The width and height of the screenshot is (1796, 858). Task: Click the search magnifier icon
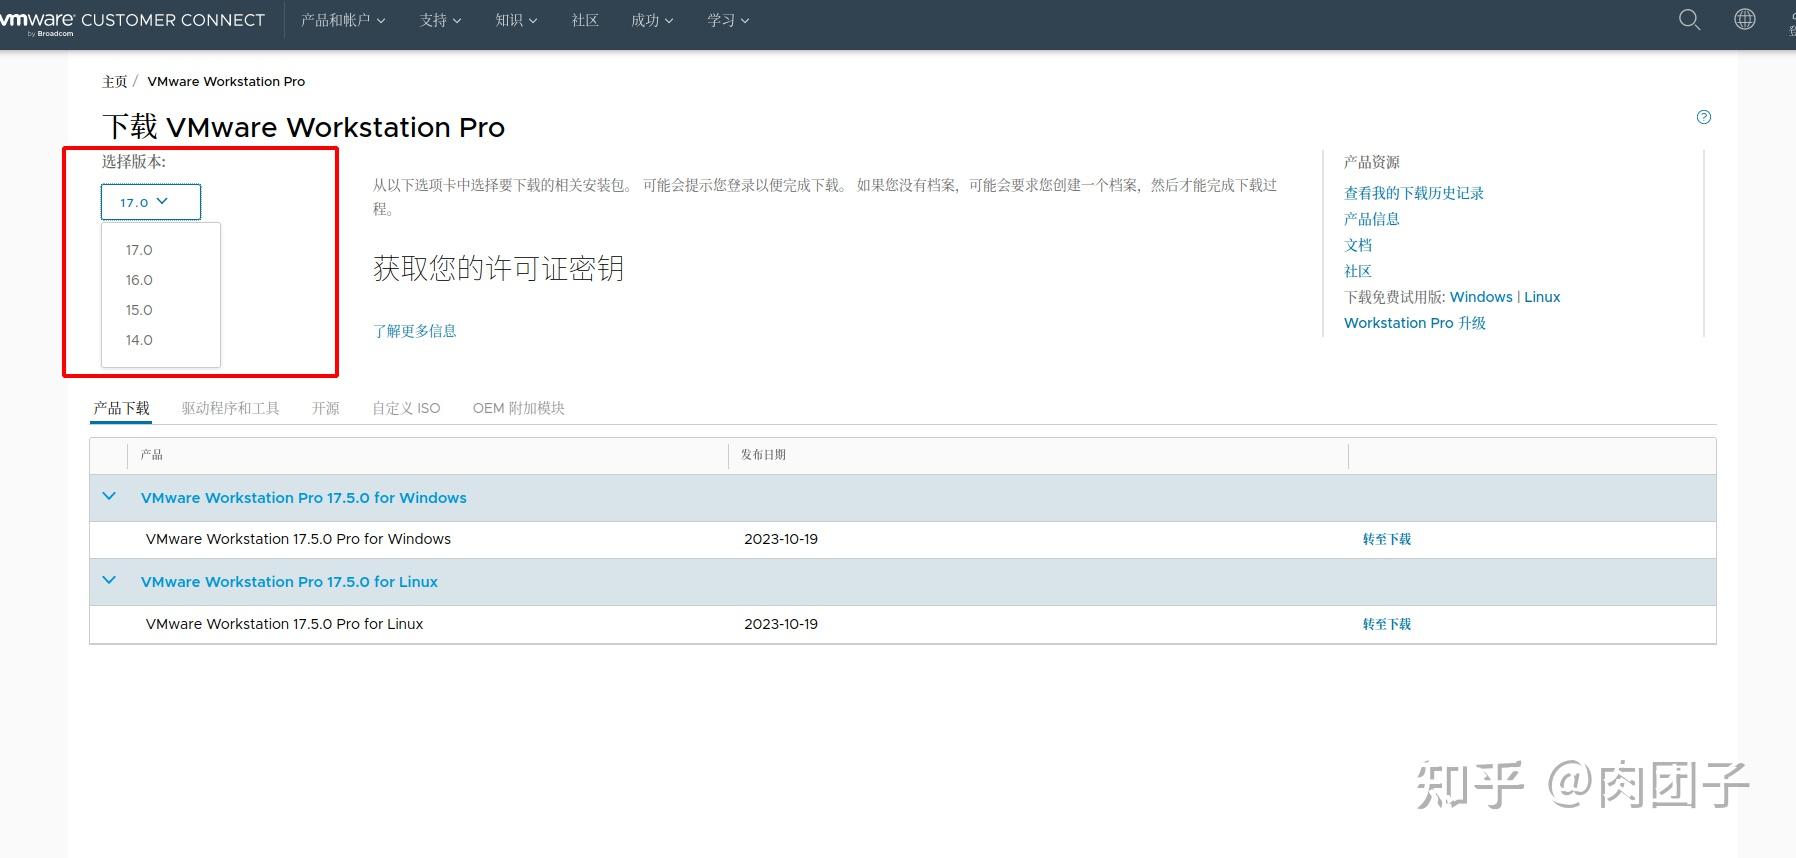(x=1689, y=20)
